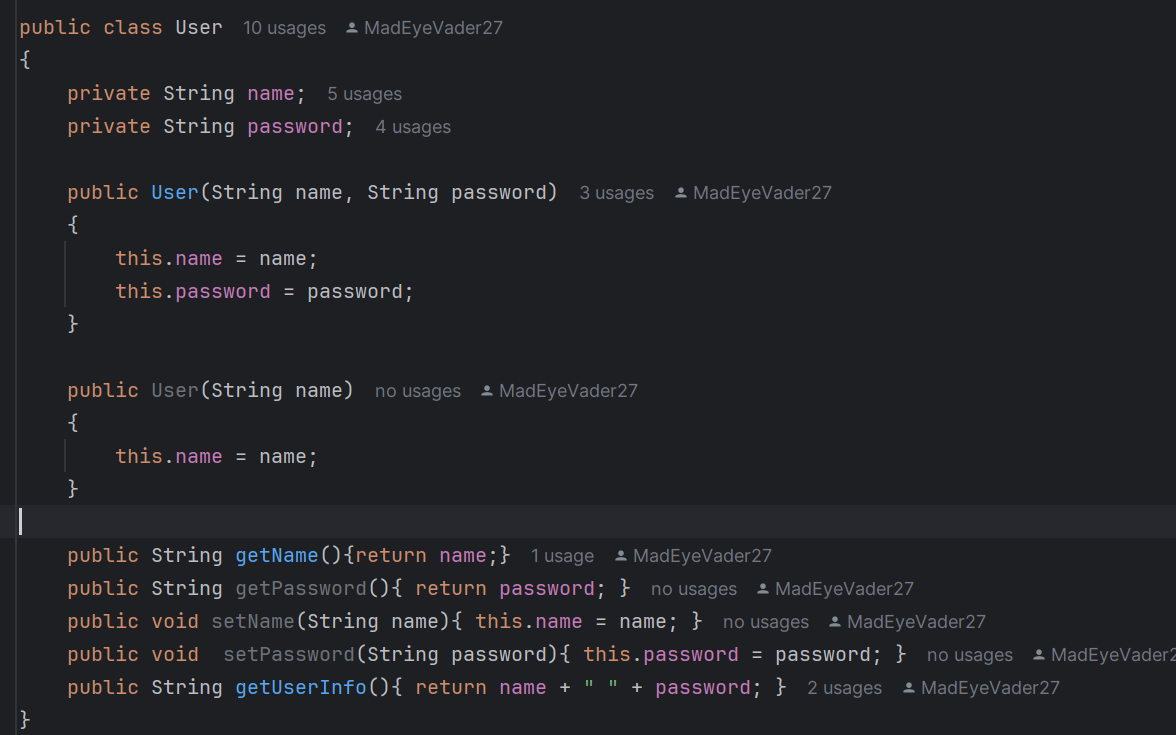Image resolution: width=1176 pixels, height=735 pixels.
Task: Click the User class name in class declaration
Action: pyautogui.click(x=199, y=27)
